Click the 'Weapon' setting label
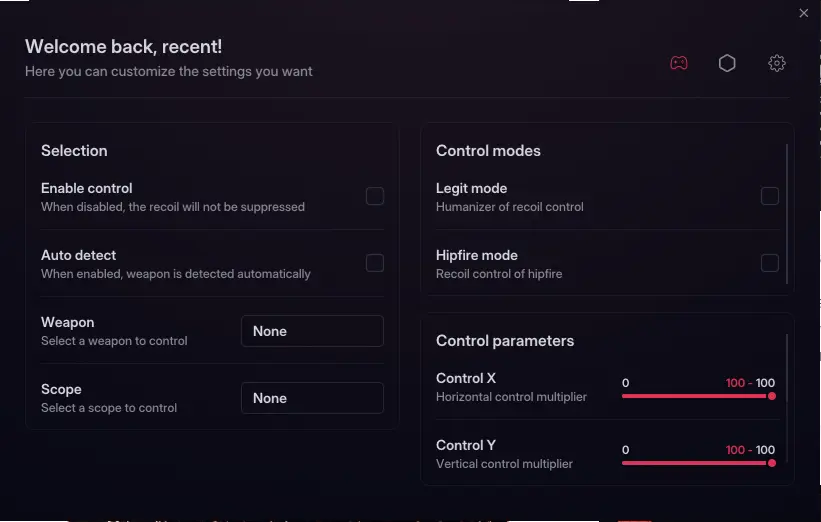821x522 pixels. click(68, 322)
